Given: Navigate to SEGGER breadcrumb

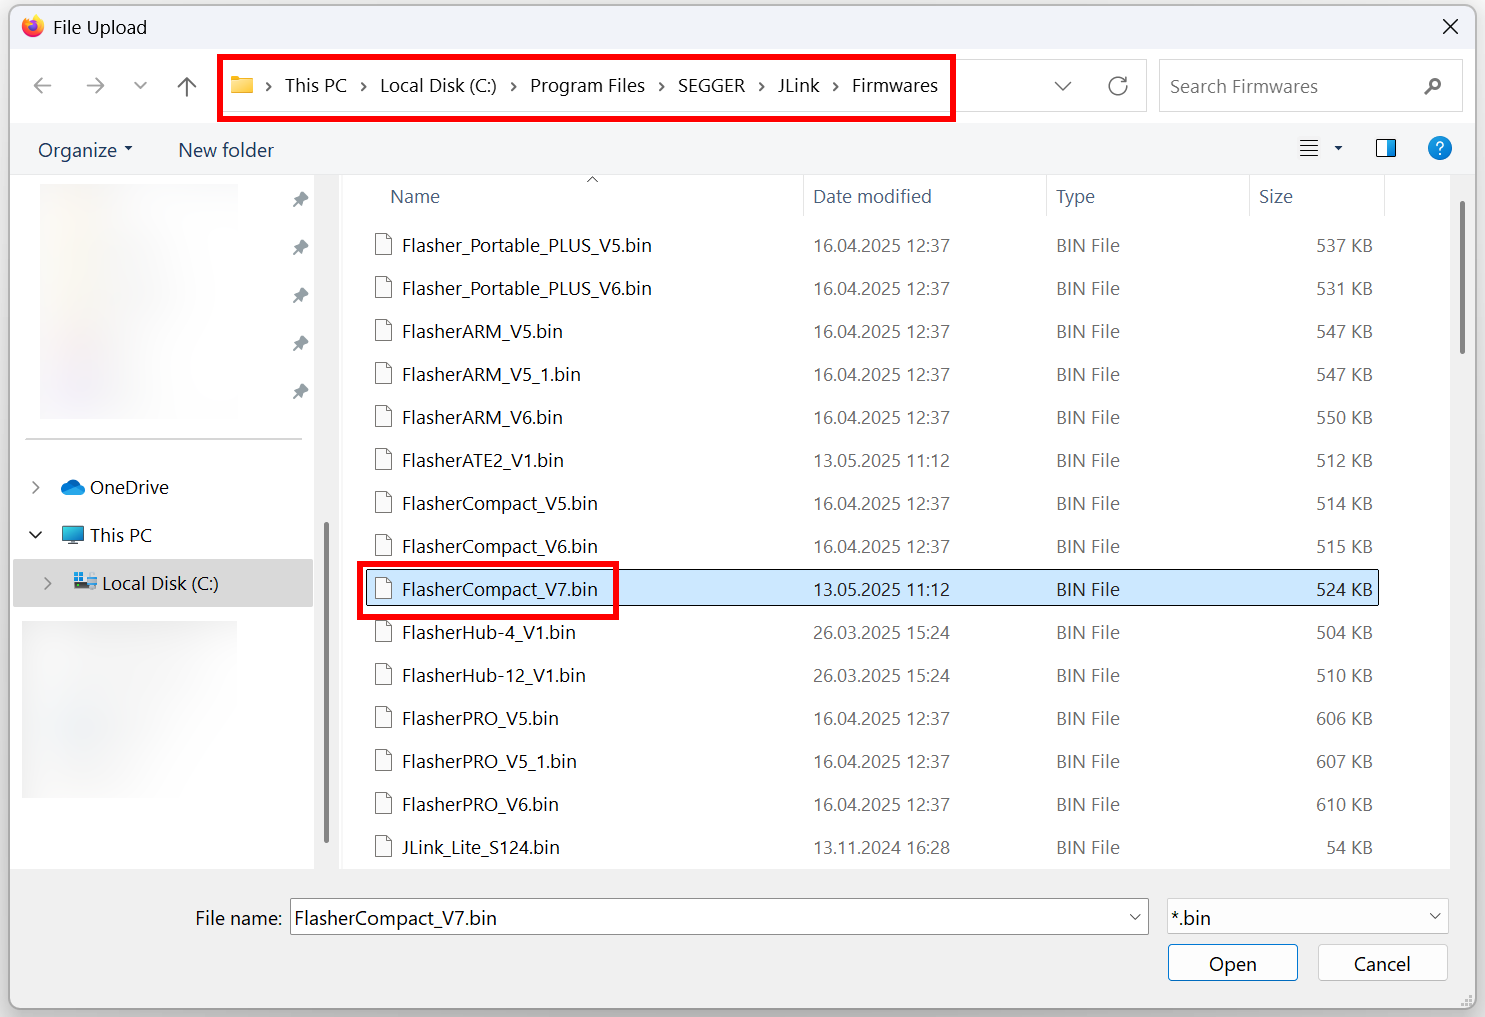Looking at the screenshot, I should (711, 86).
